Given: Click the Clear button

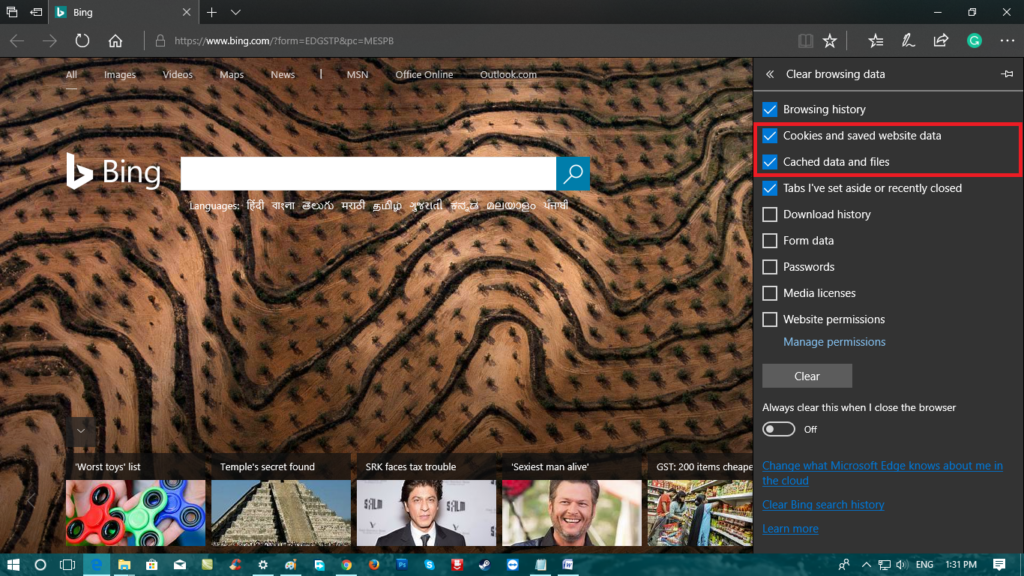Looking at the screenshot, I should 807,376.
